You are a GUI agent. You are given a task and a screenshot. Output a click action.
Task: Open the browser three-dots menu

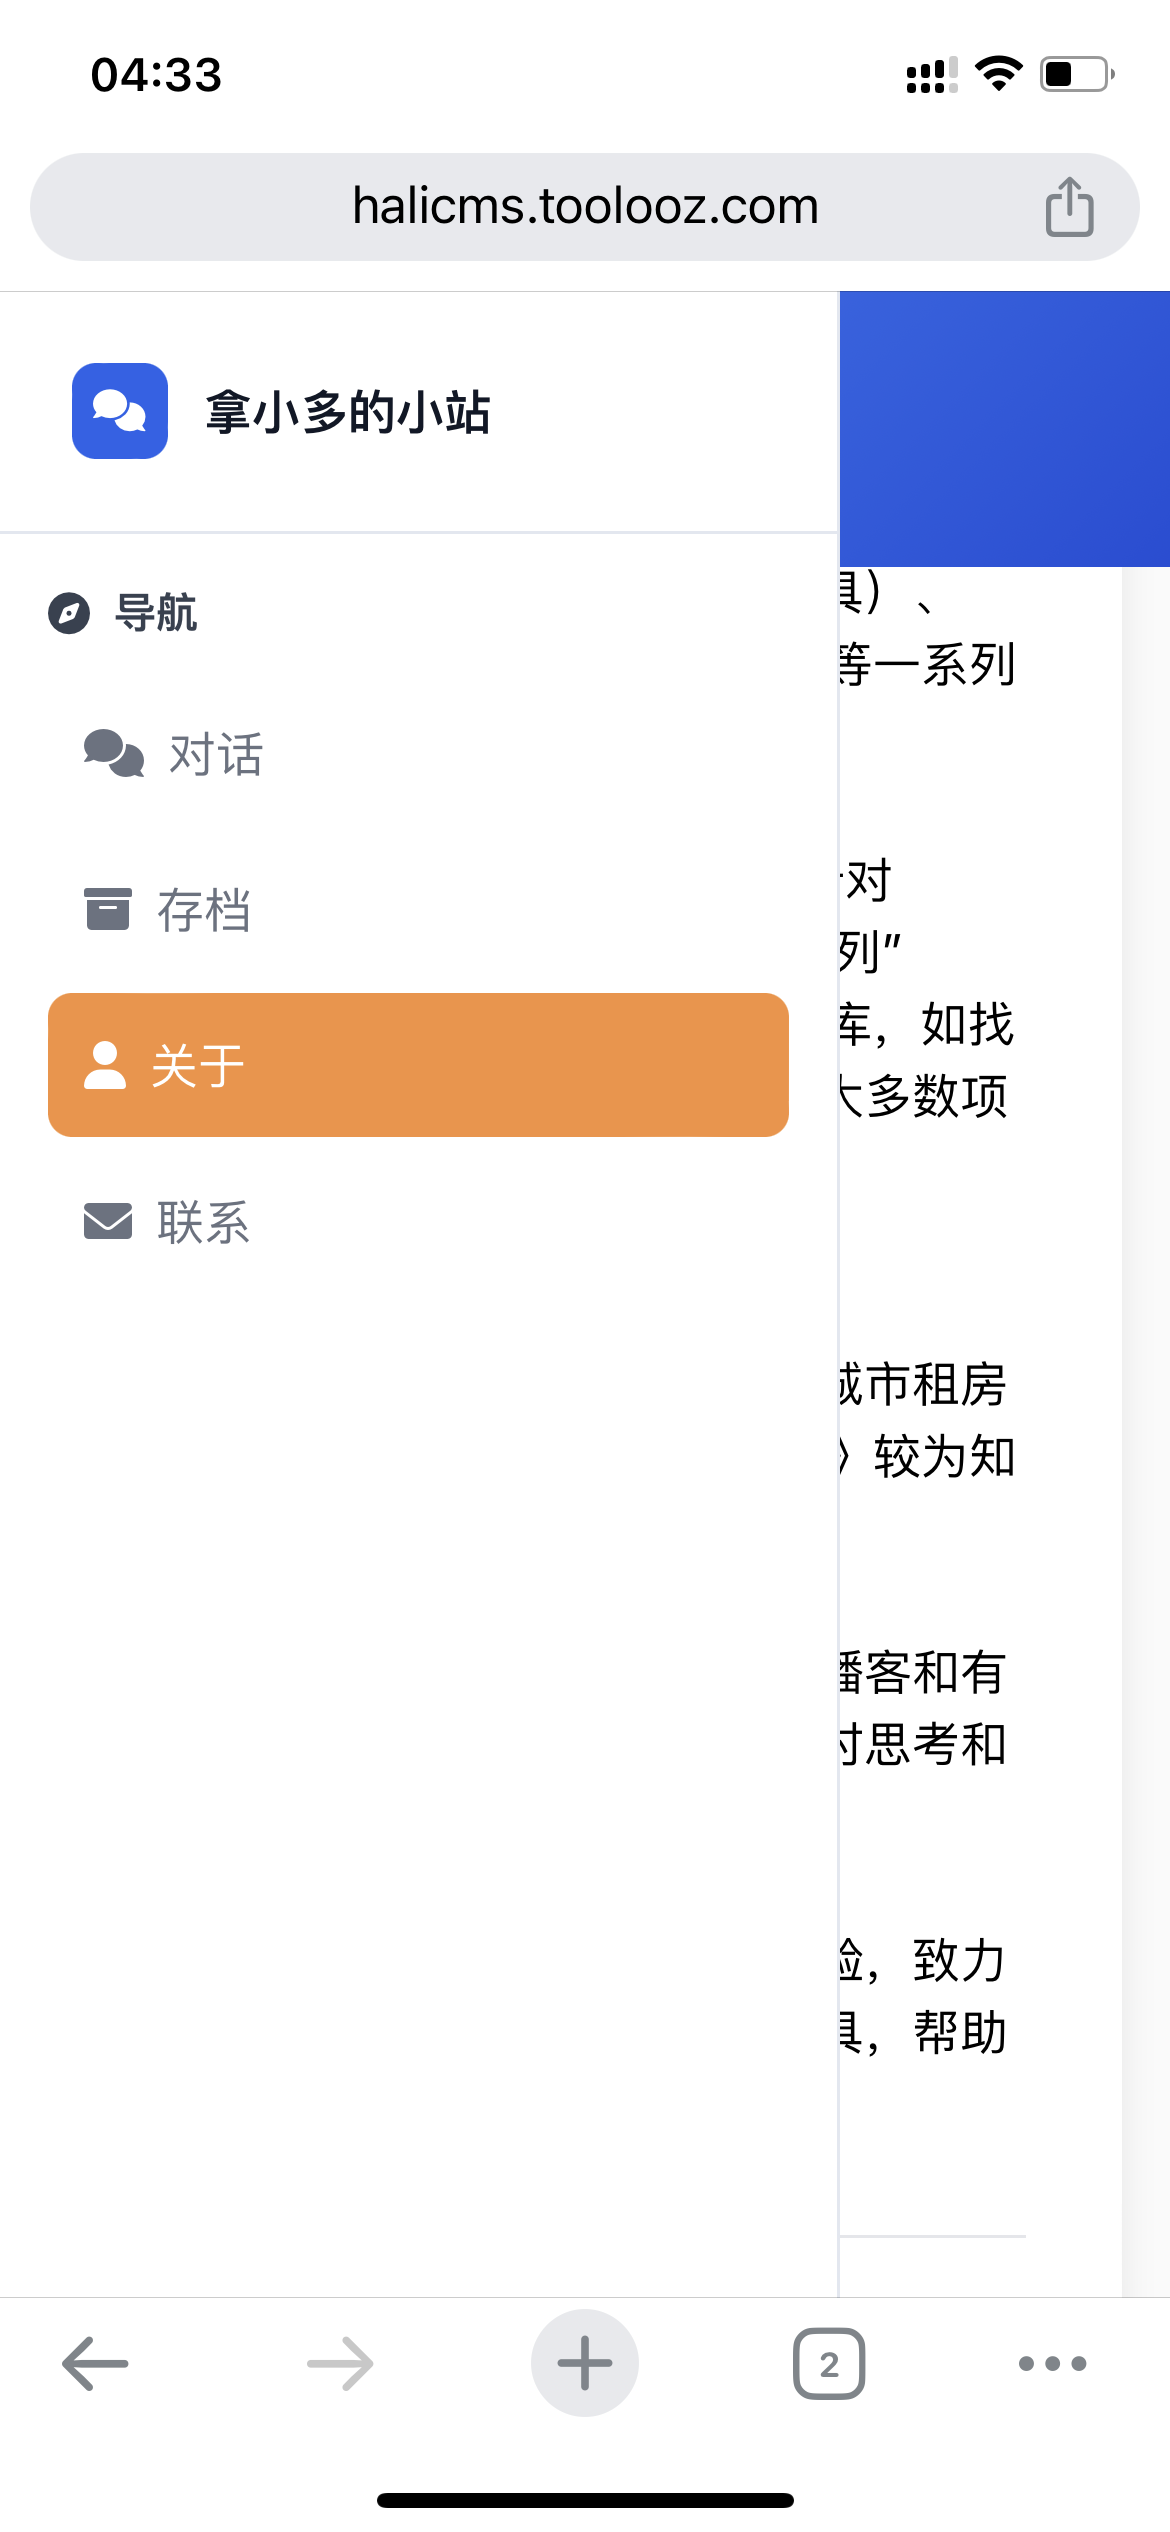[x=1052, y=2363]
